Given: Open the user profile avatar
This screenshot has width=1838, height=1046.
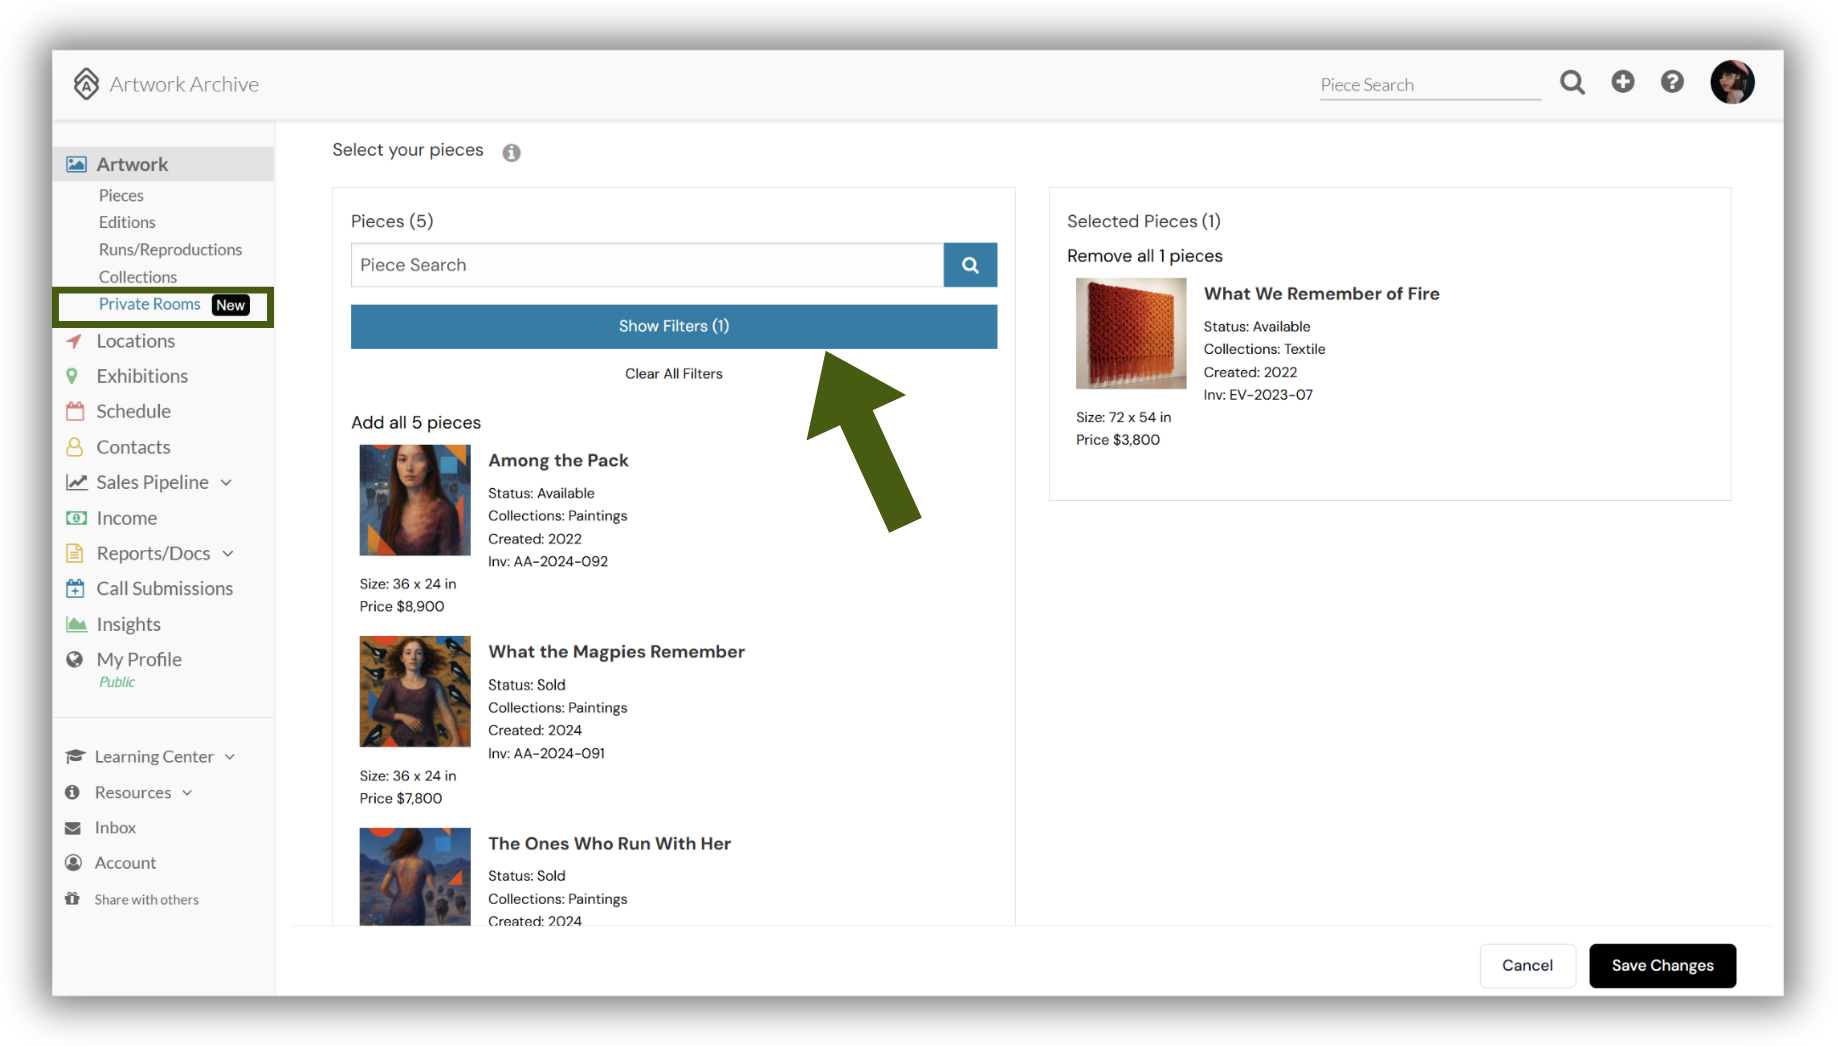Looking at the screenshot, I should pyautogui.click(x=1732, y=82).
